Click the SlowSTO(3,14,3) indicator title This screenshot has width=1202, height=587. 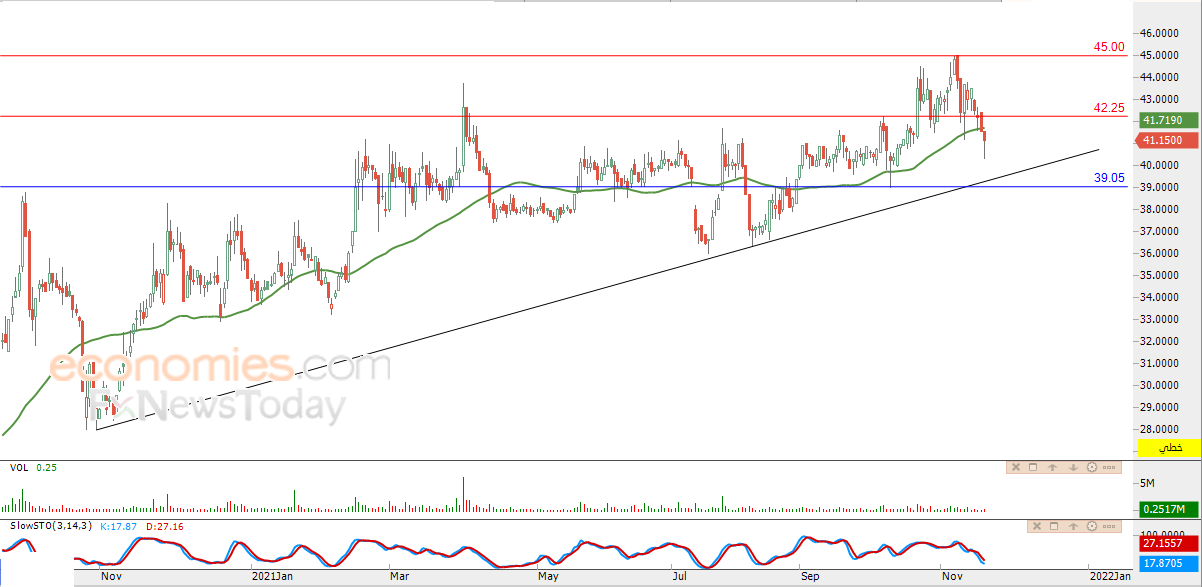click(x=51, y=526)
